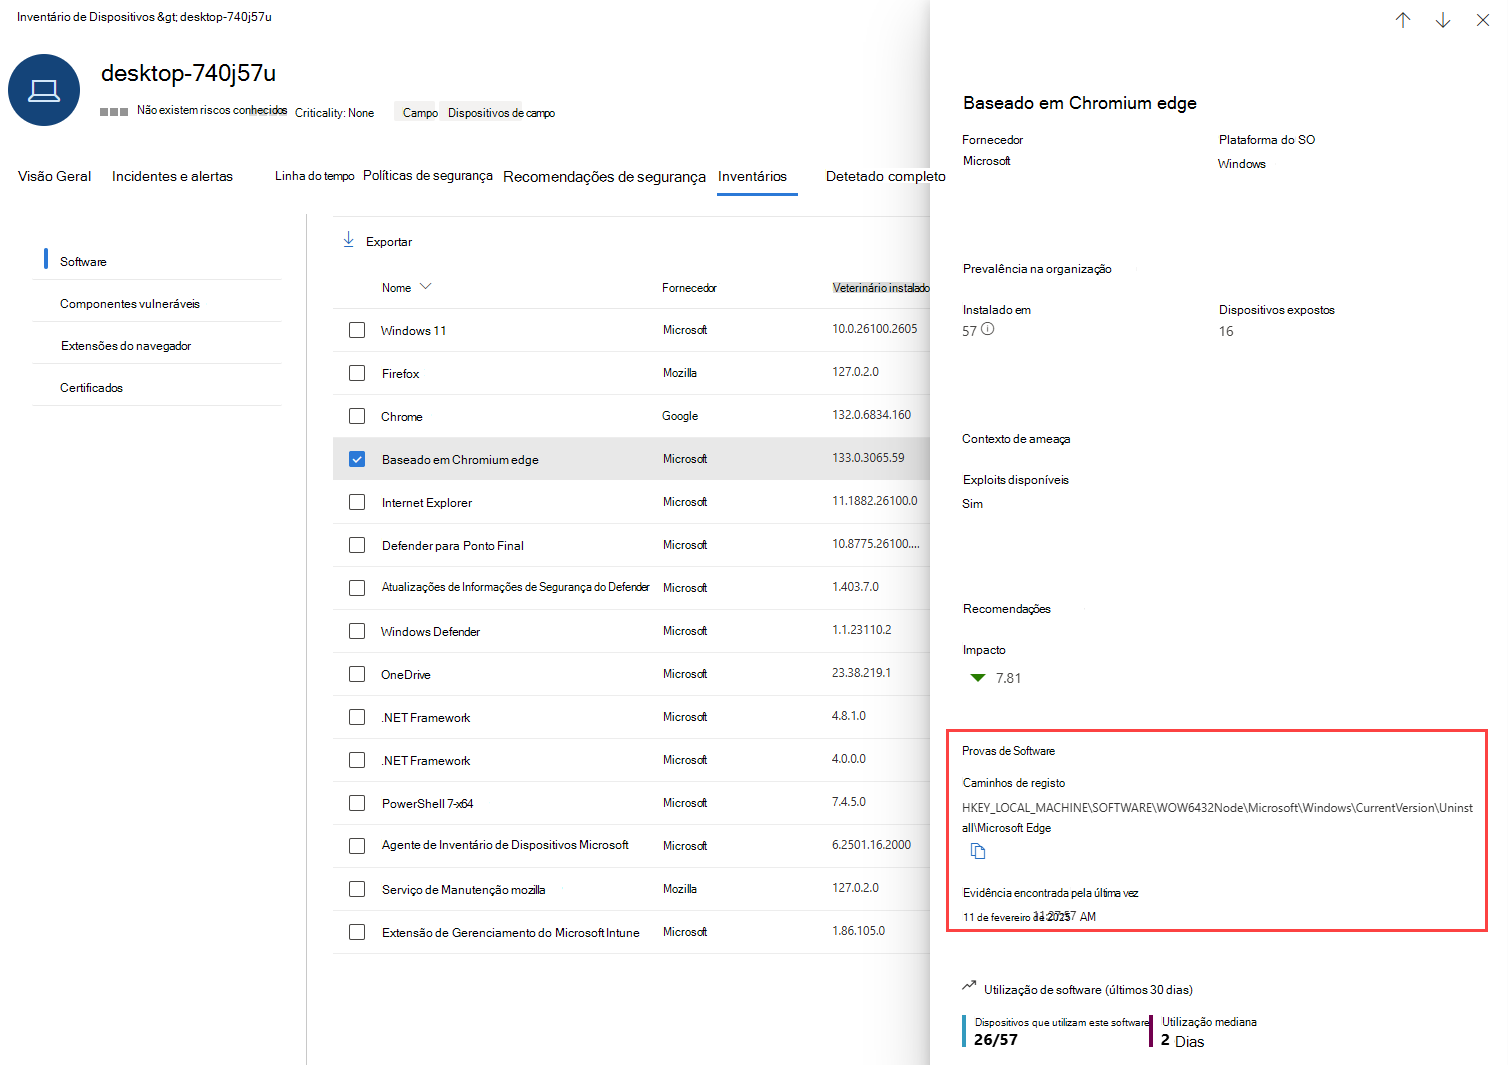1508x1065 pixels.
Task: Open the Políticas de segurança tab
Action: (x=428, y=176)
